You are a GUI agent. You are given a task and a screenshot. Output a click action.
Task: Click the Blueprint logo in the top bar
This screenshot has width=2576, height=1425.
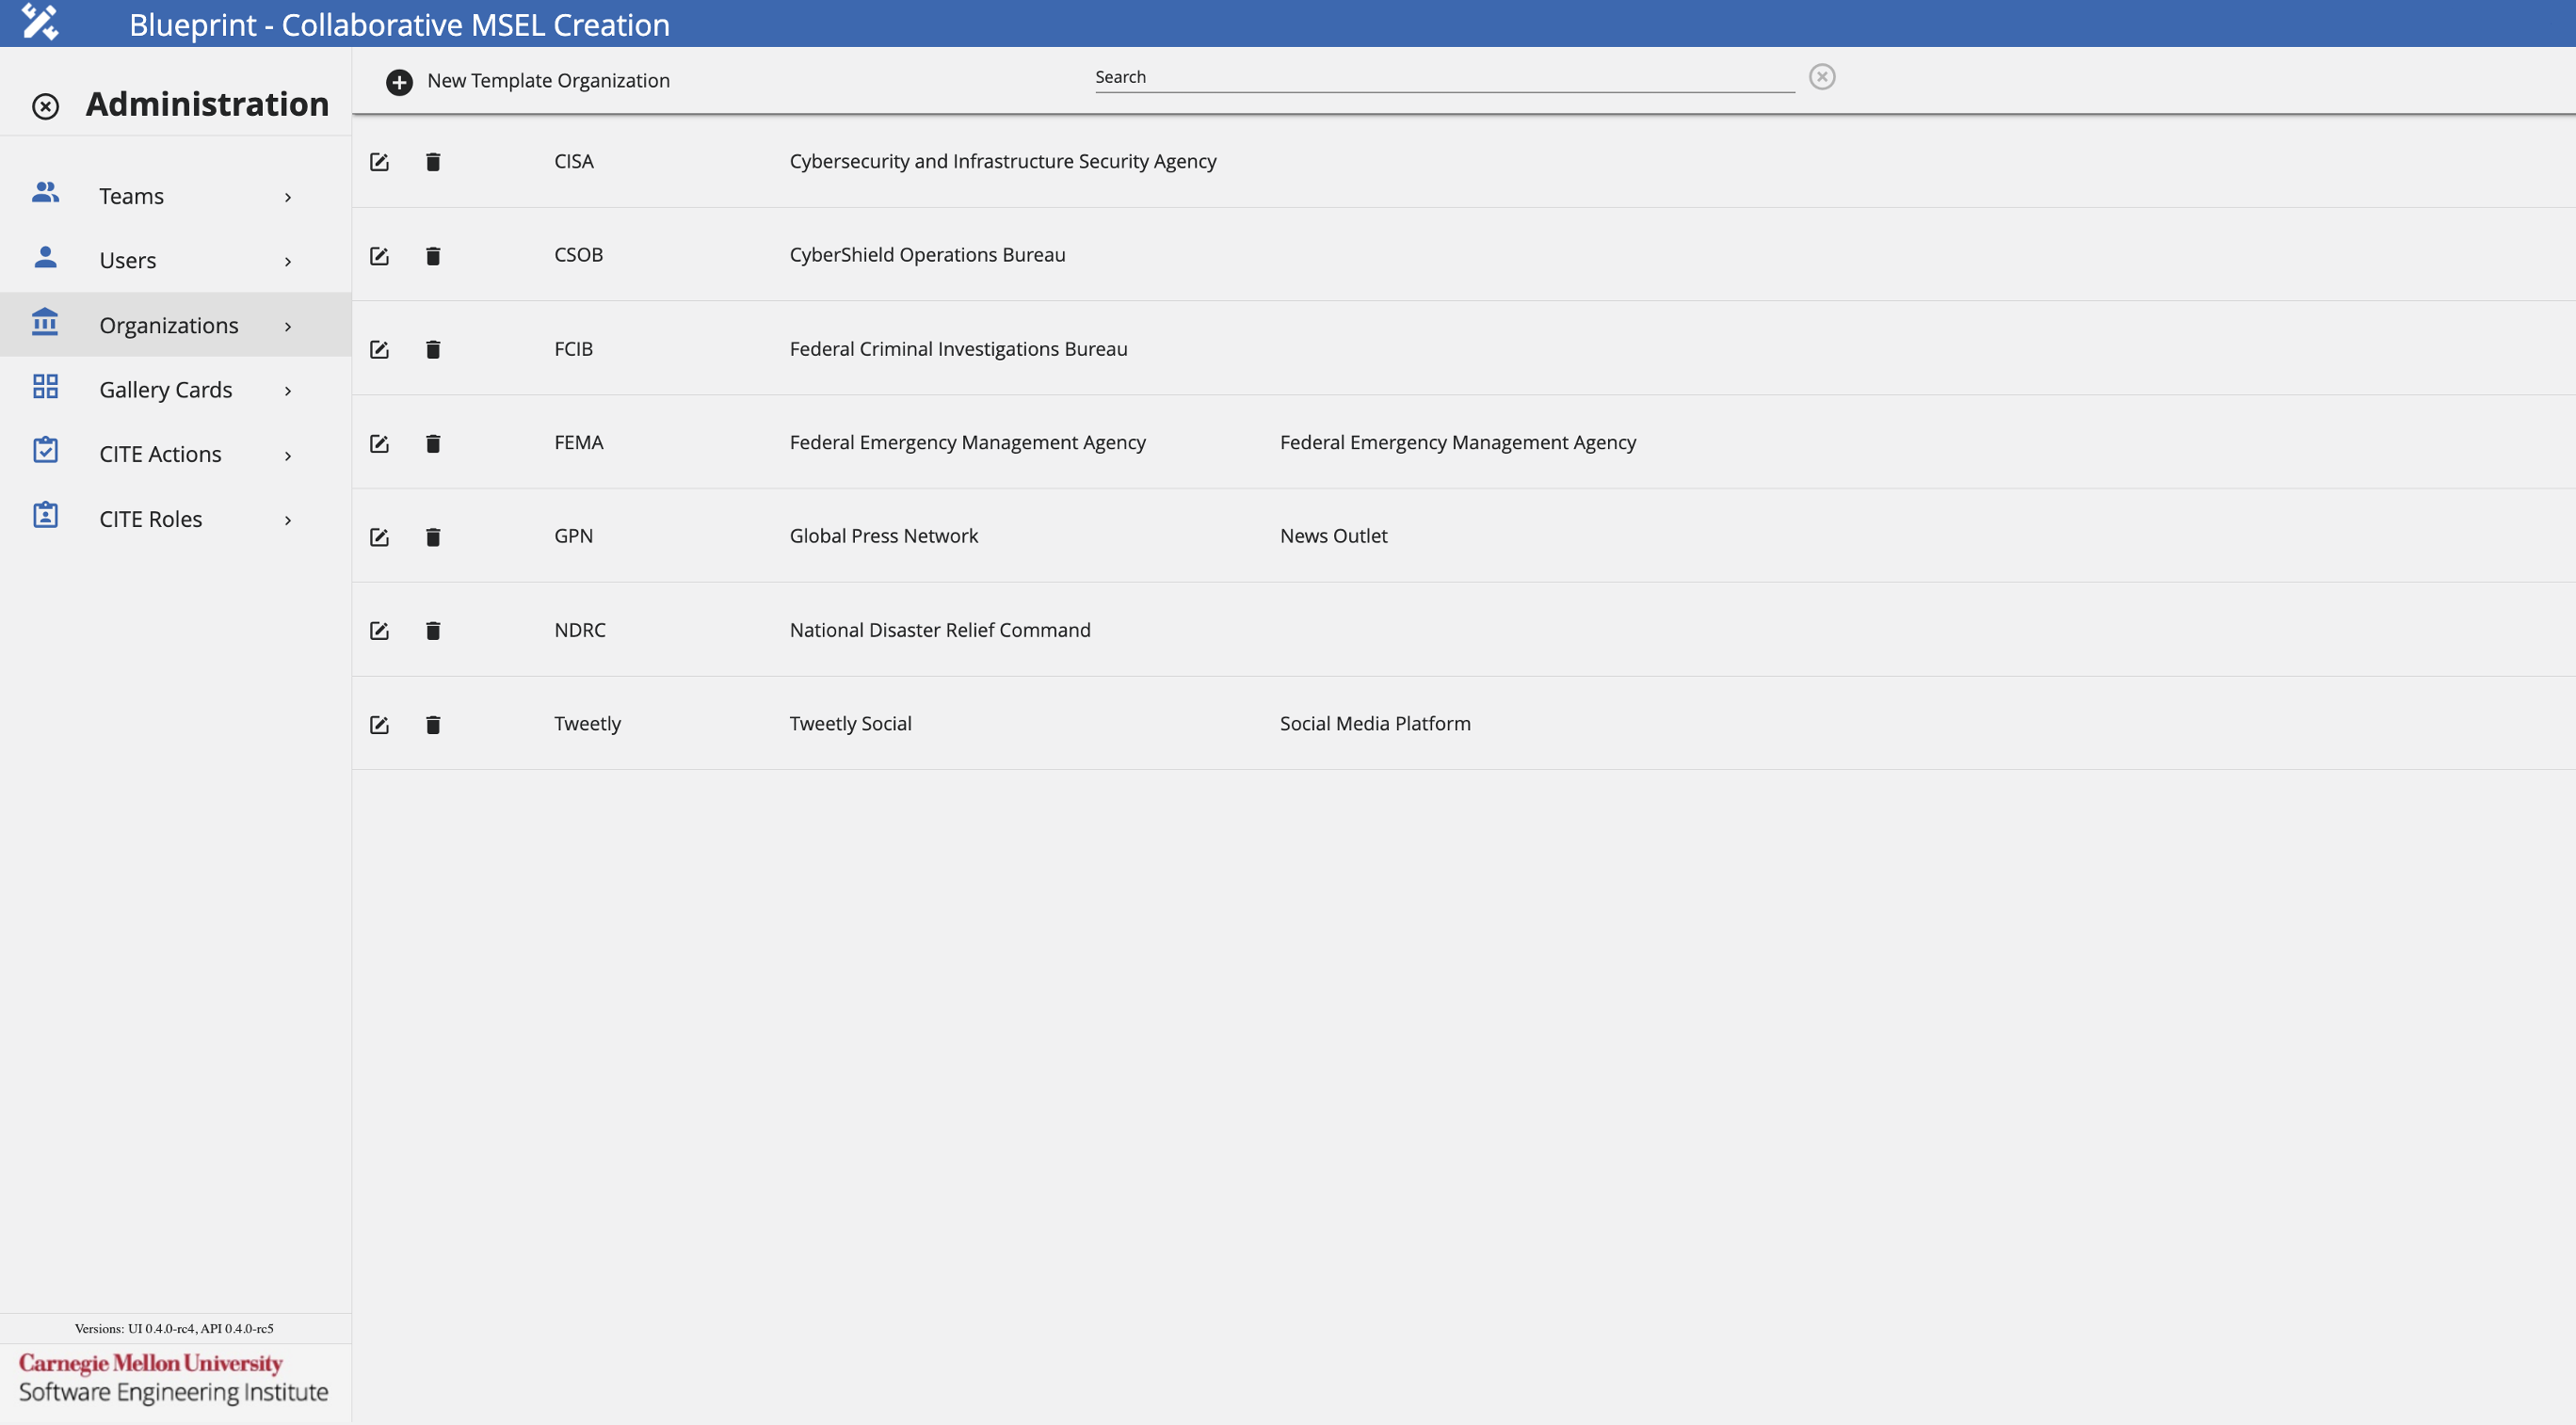40,22
